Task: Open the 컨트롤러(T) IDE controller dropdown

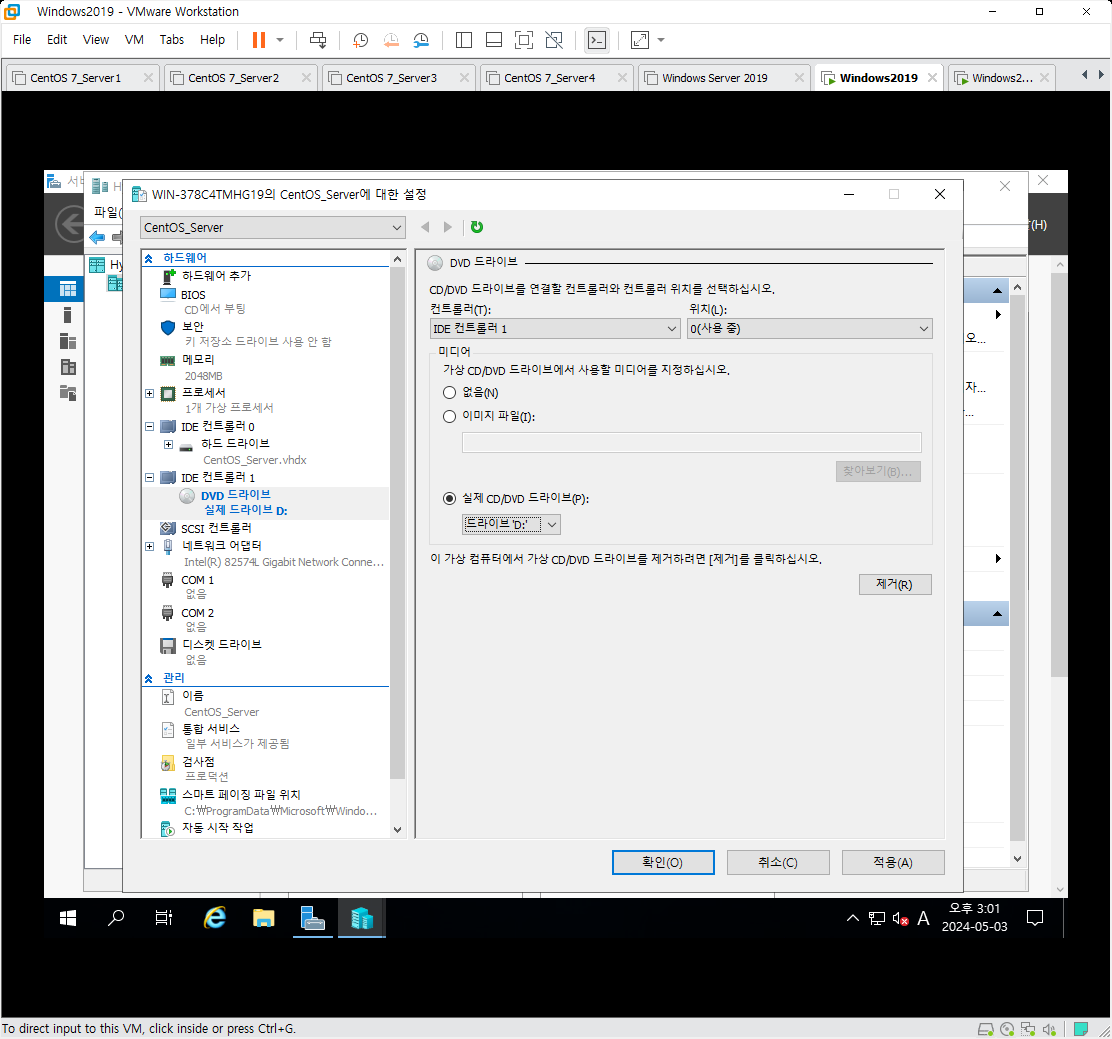Action: point(555,328)
